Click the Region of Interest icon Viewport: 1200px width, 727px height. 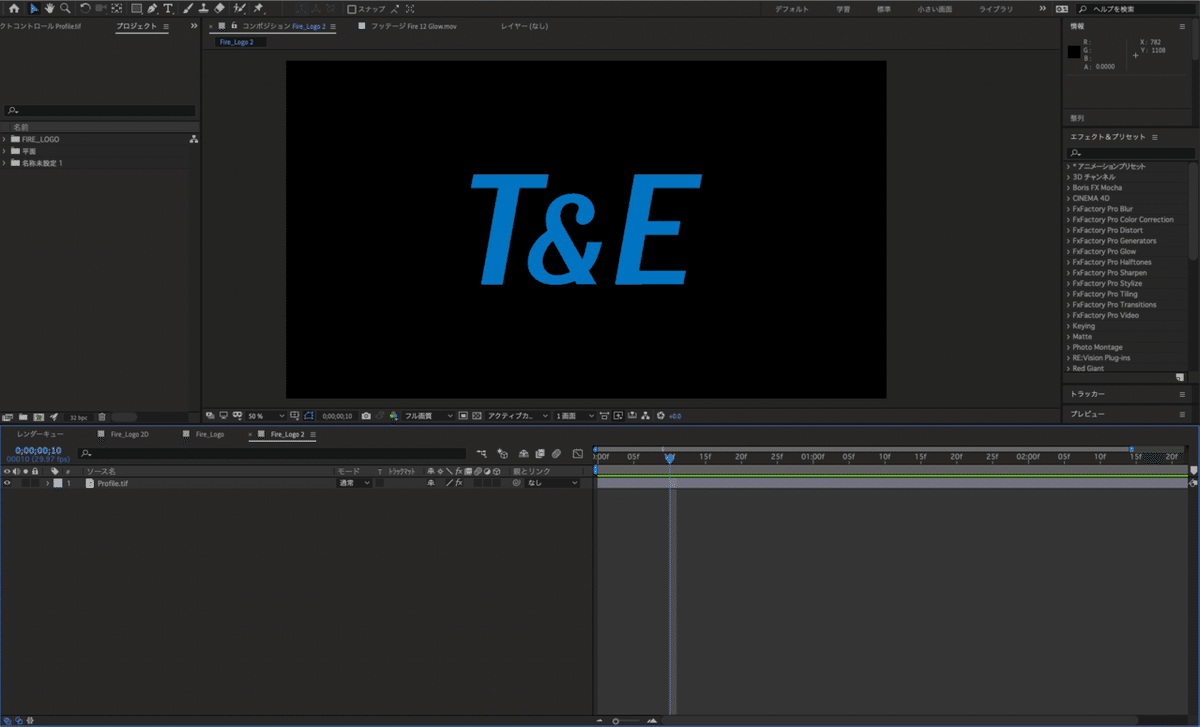pyautogui.click(x=462, y=415)
